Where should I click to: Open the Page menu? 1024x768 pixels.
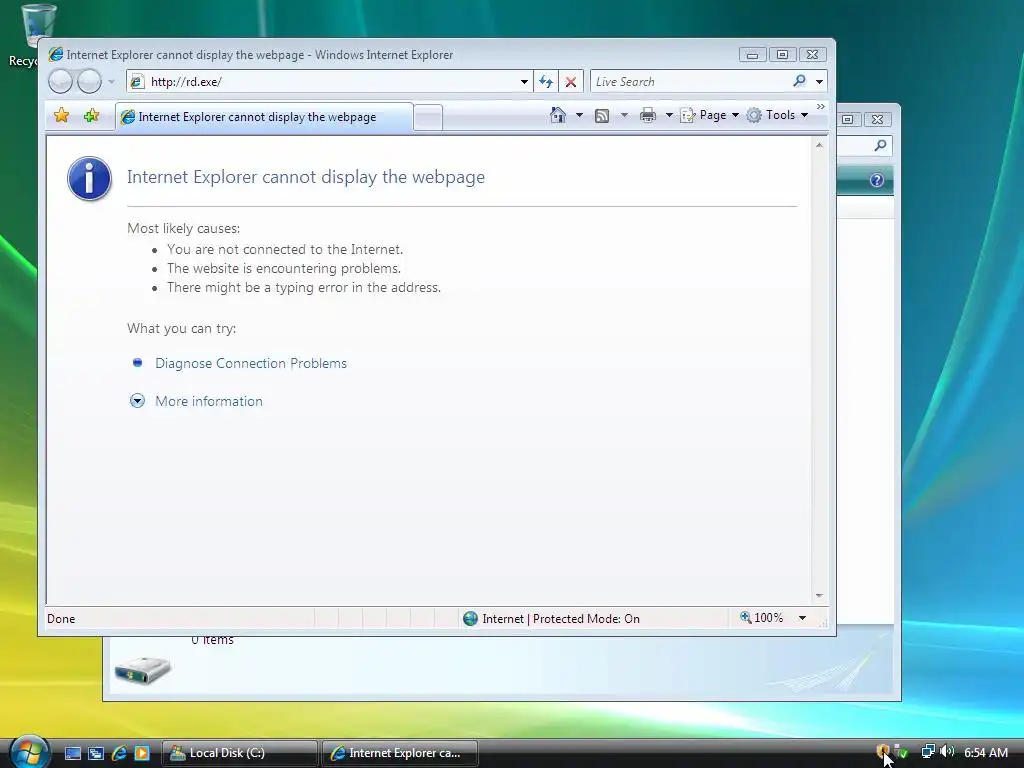point(710,115)
